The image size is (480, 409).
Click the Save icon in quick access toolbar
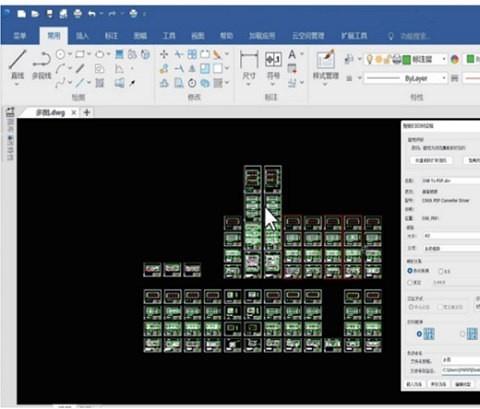(x=50, y=14)
